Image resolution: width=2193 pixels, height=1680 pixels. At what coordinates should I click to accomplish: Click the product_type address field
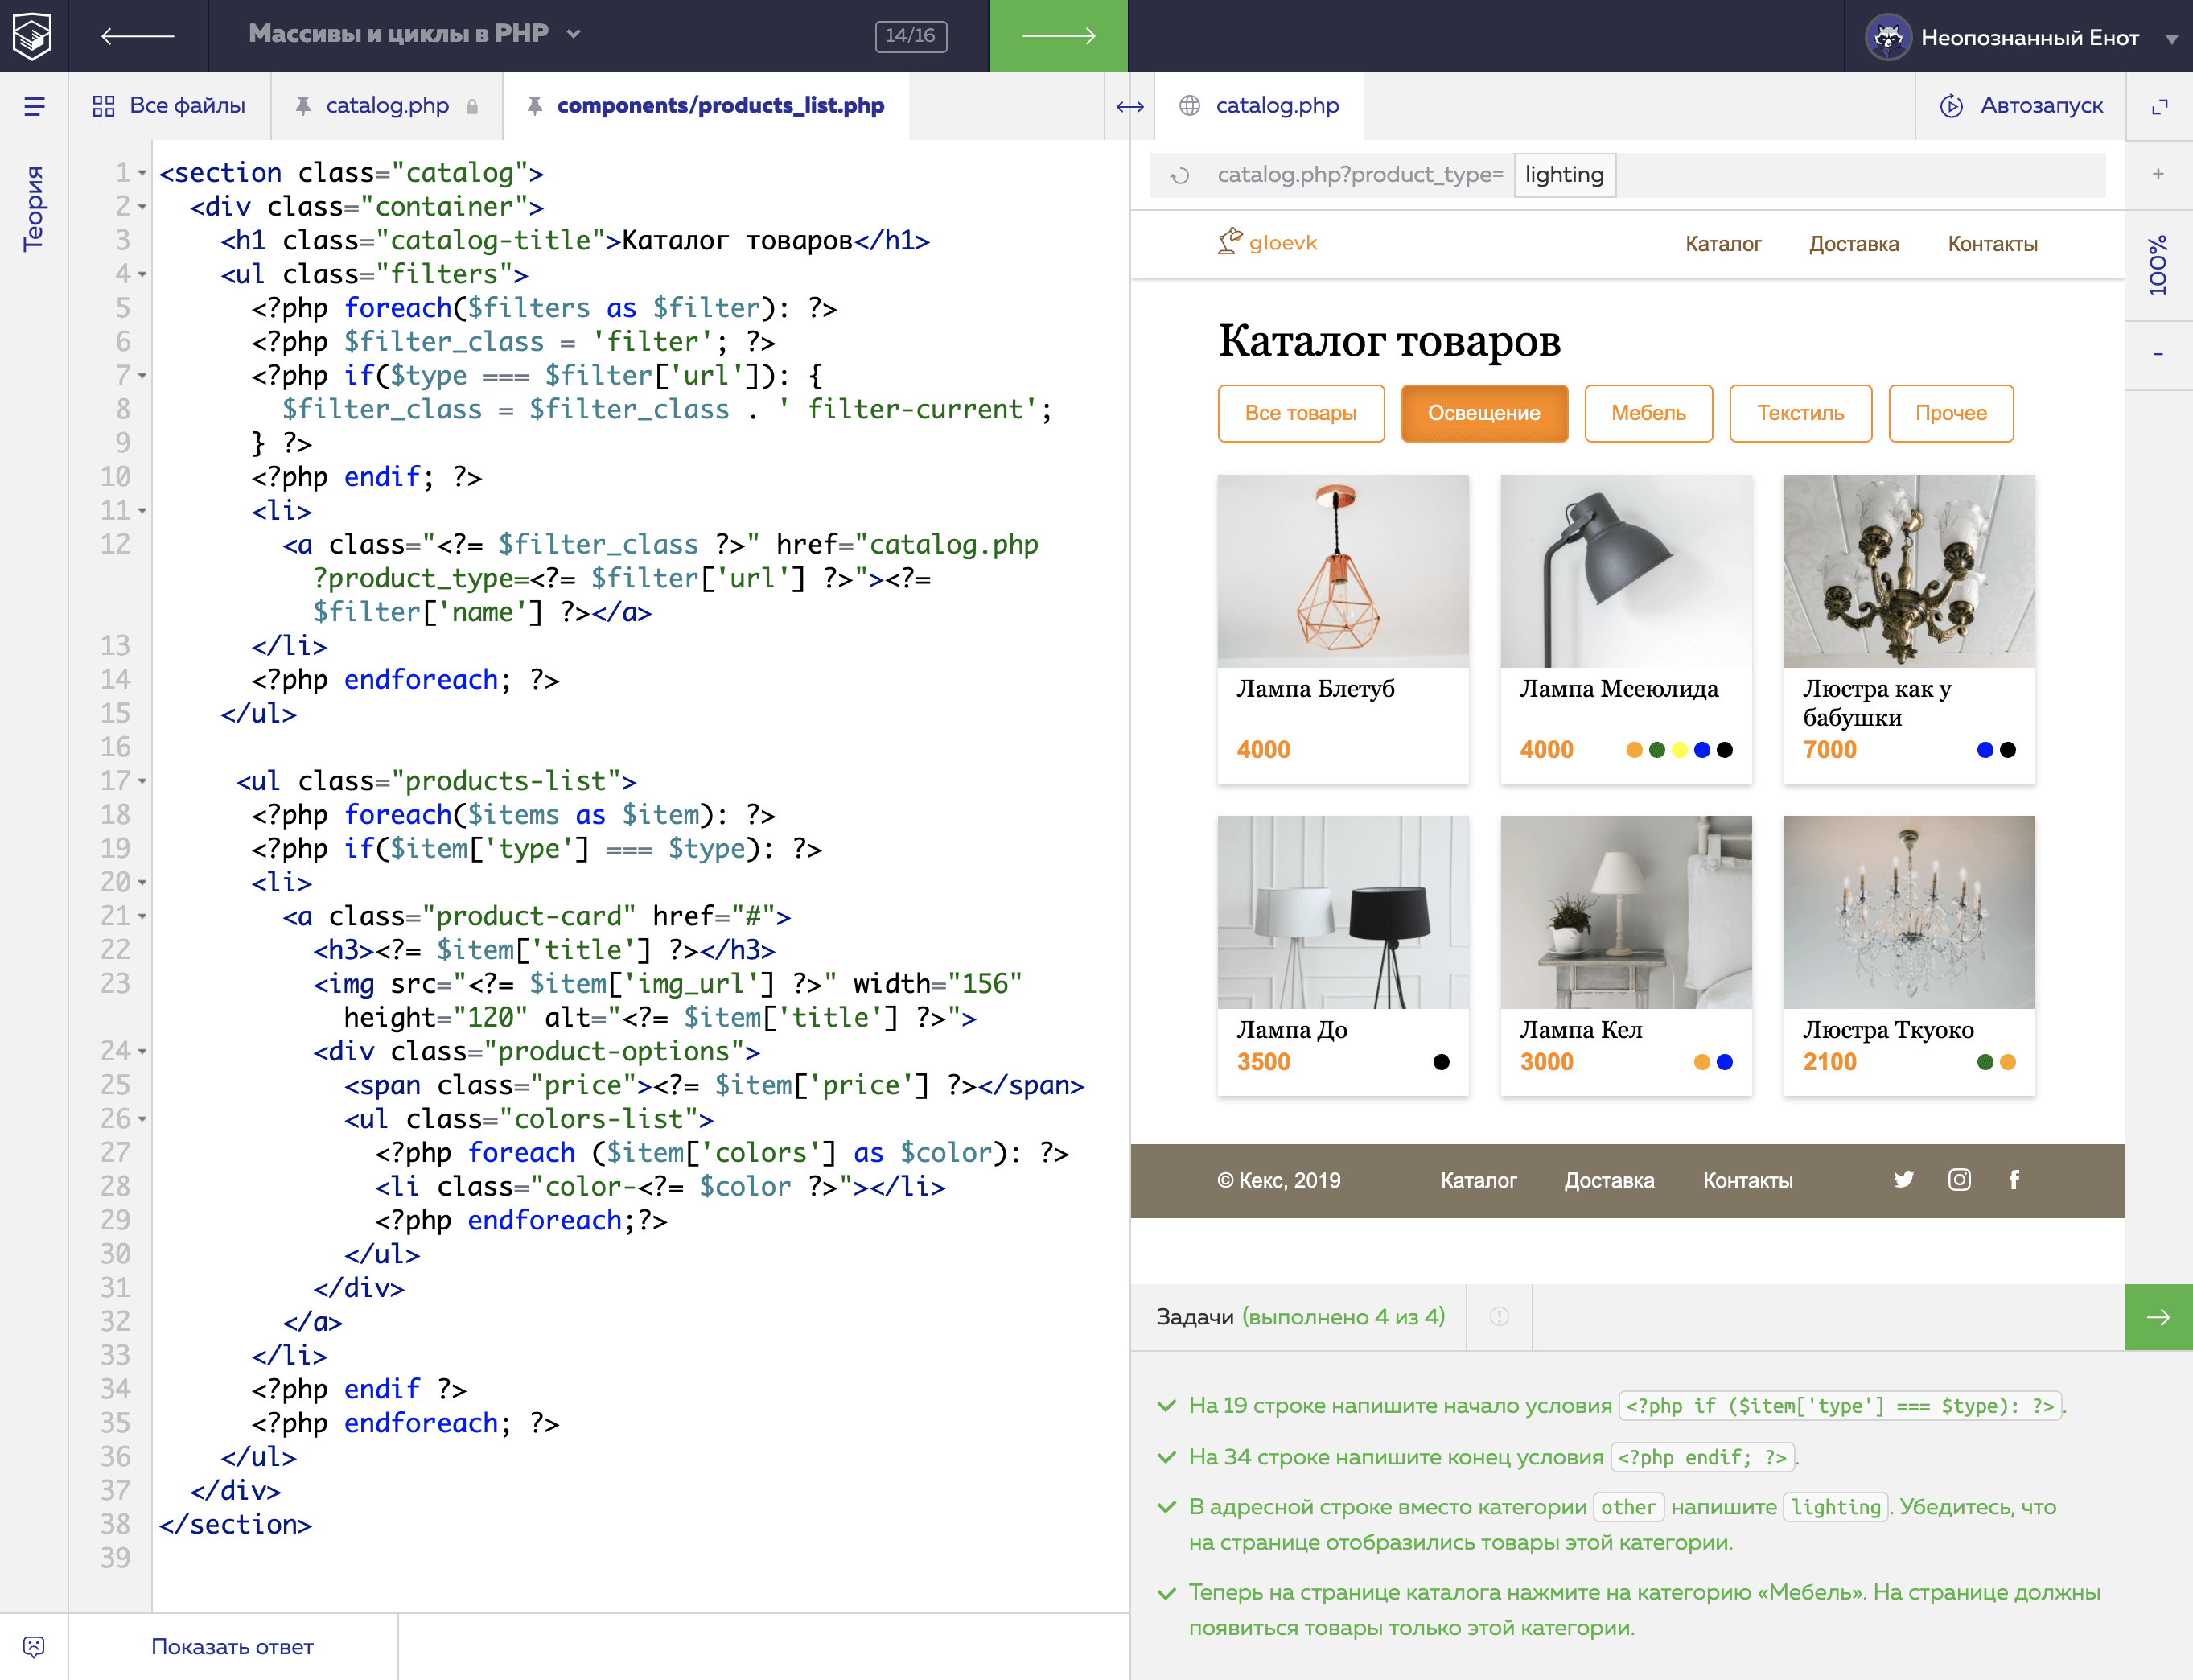pos(1564,175)
